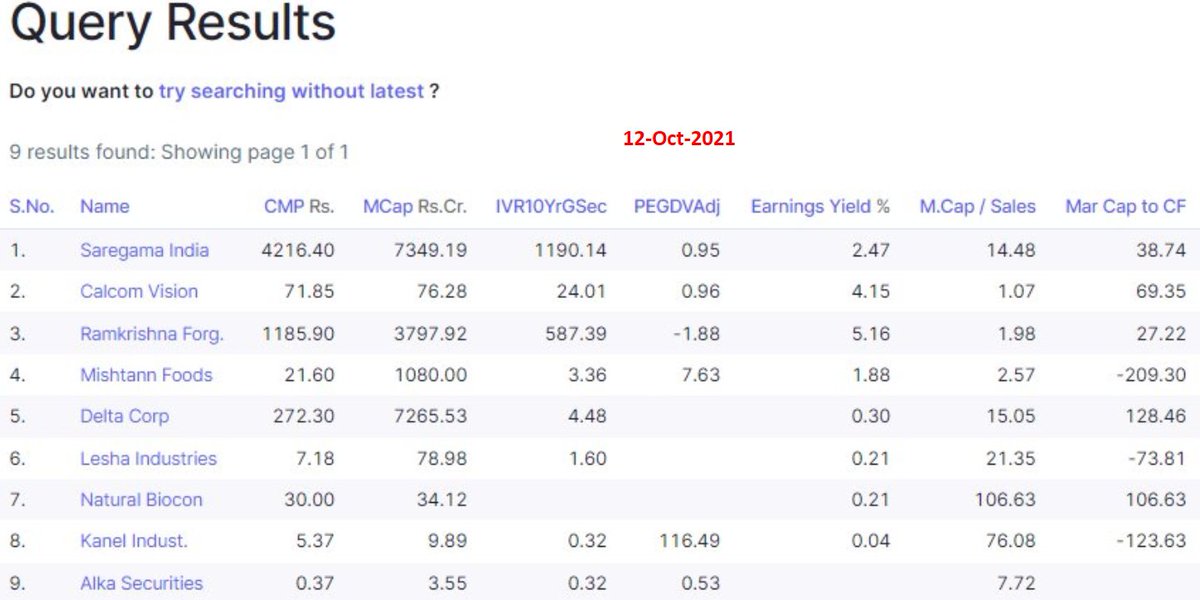The image size is (1200, 600).
Task: Select Saregama India CMP value 4216.40
Action: (x=298, y=250)
